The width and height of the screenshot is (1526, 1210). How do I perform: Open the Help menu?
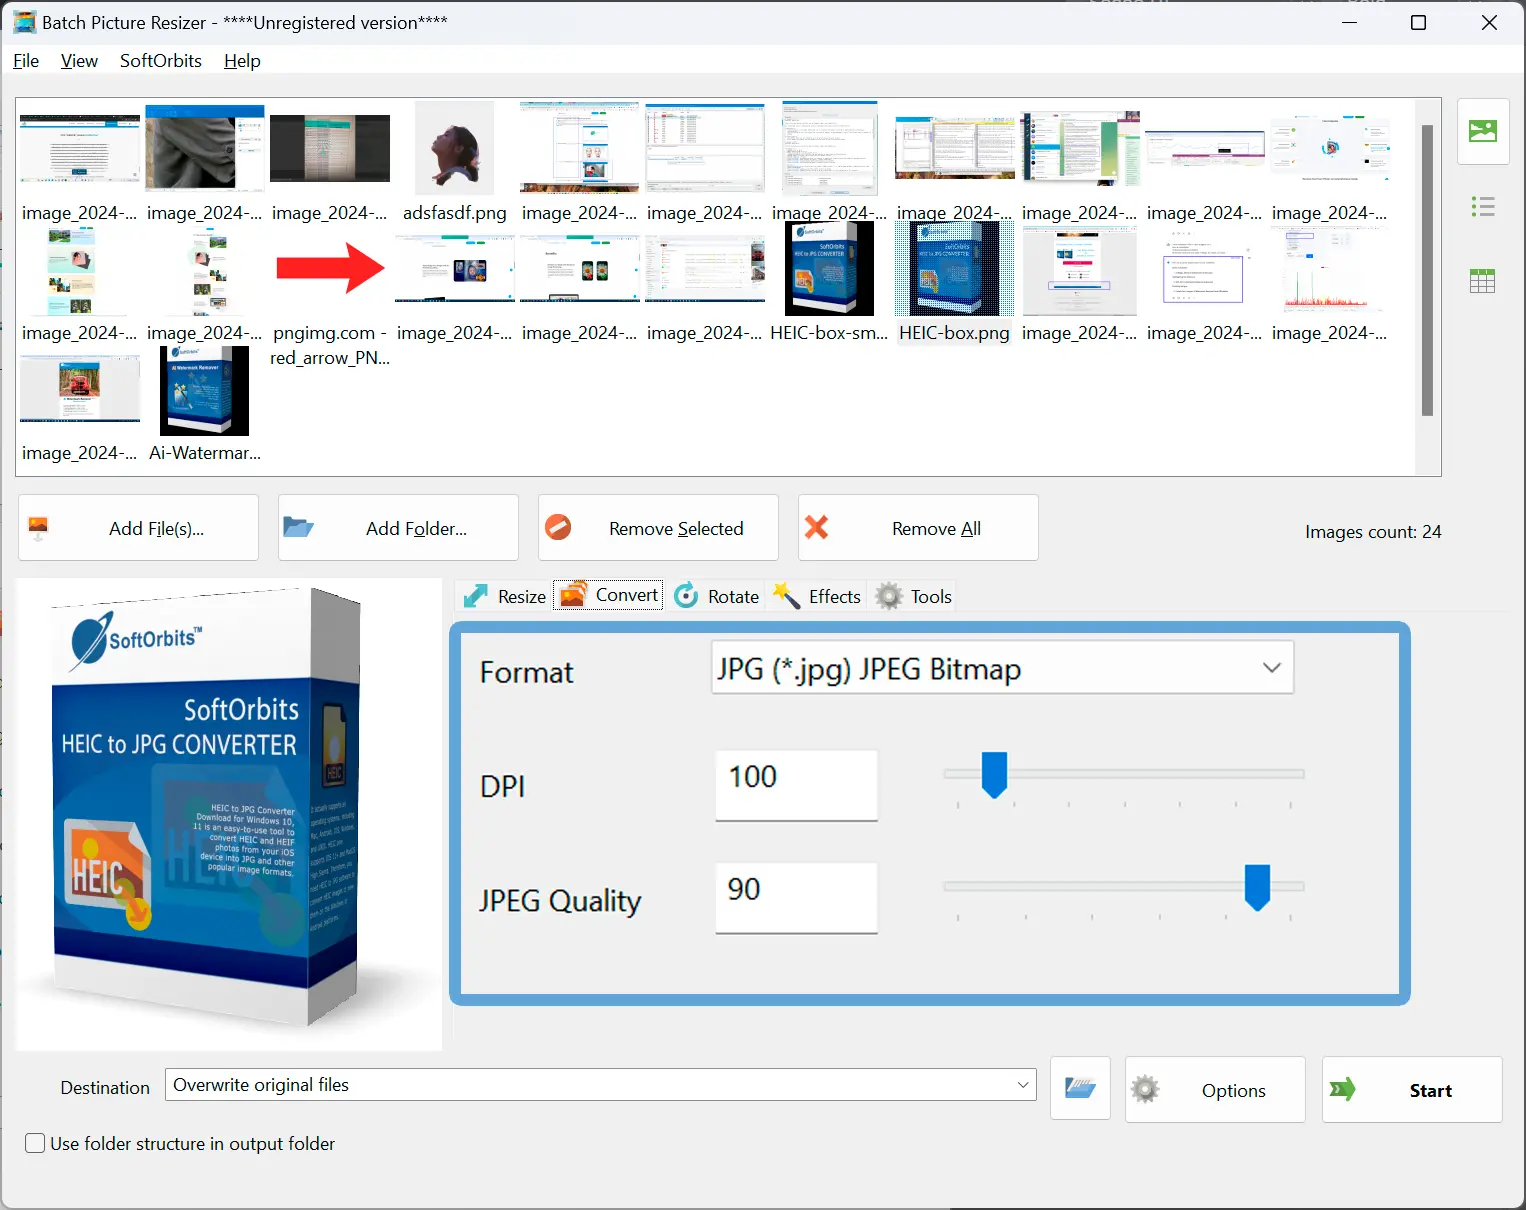coord(242,61)
